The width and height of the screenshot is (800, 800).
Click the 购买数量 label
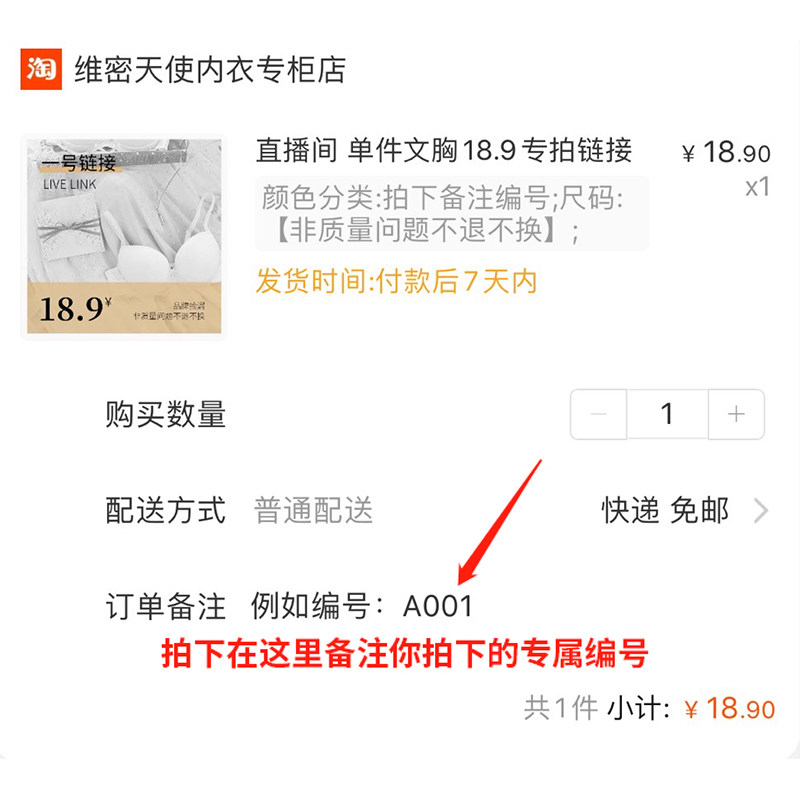(166, 414)
